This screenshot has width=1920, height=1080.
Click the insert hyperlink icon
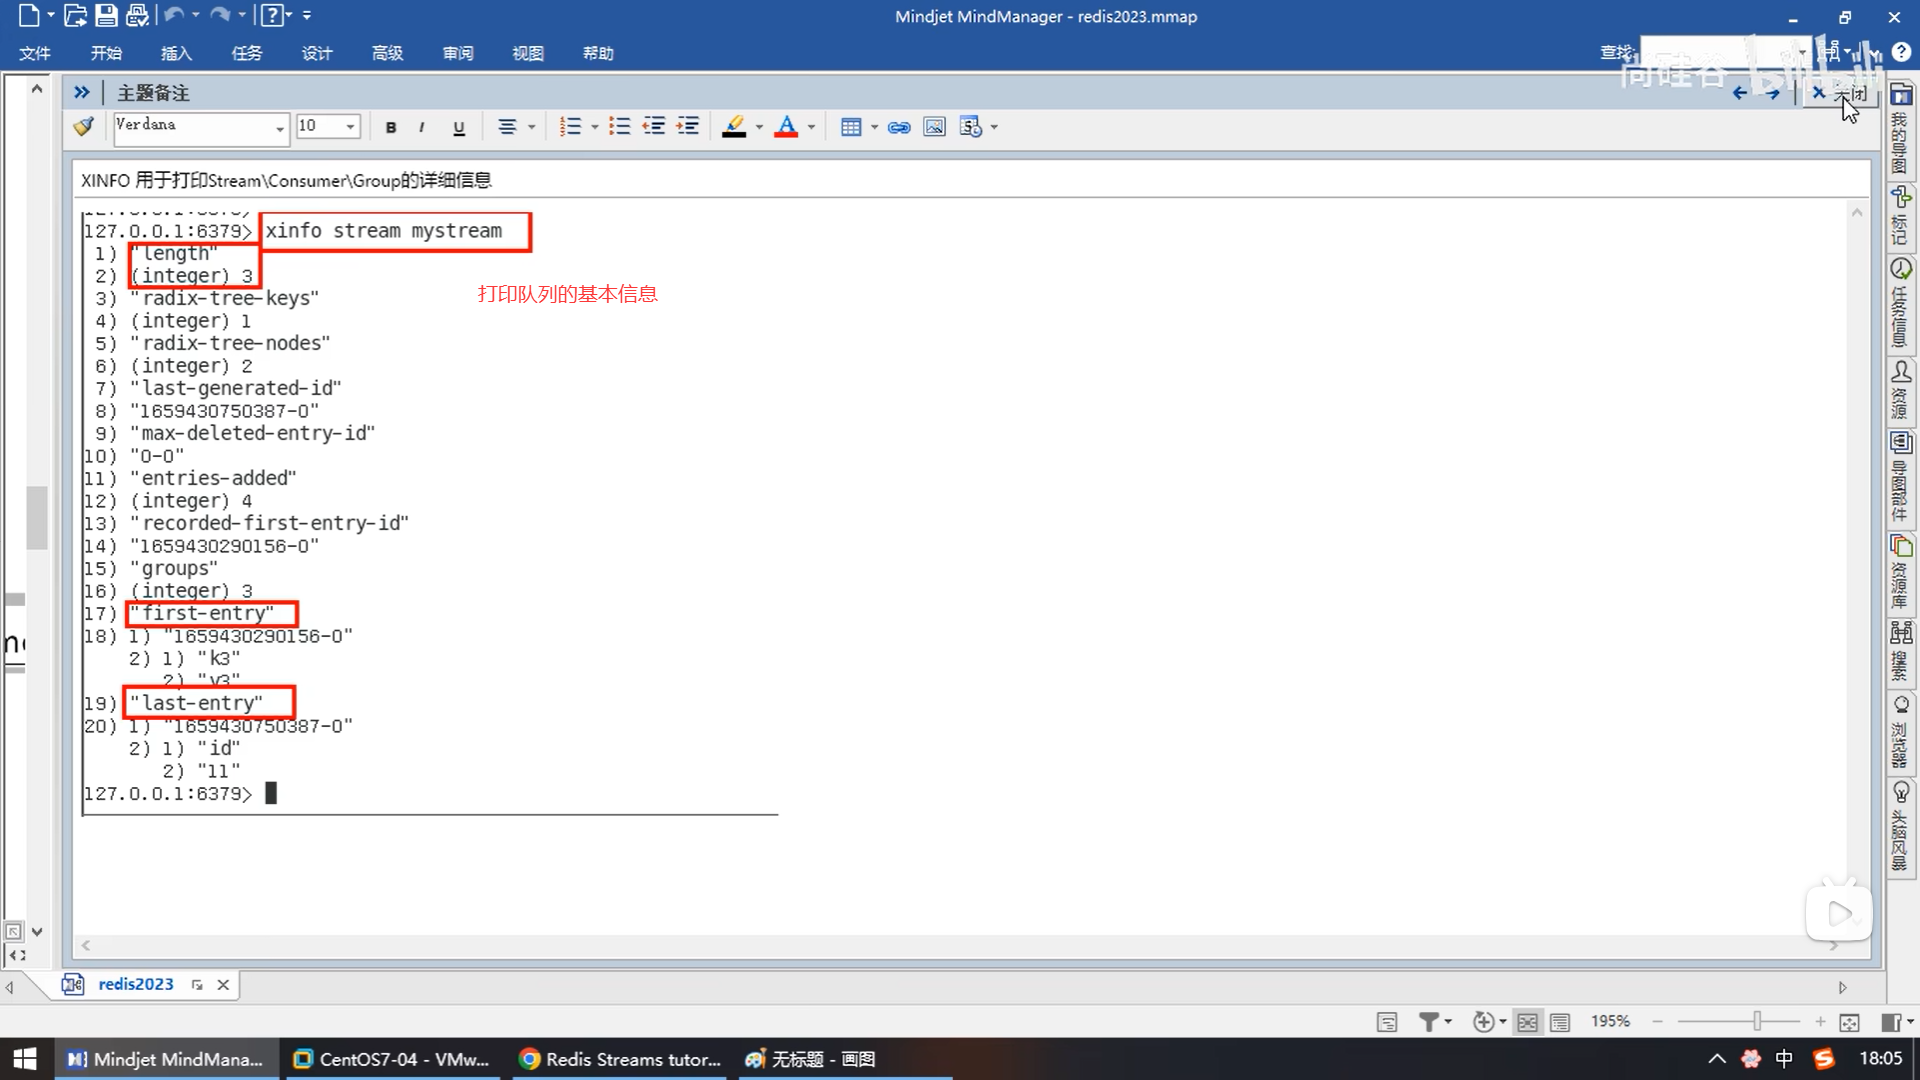899,127
